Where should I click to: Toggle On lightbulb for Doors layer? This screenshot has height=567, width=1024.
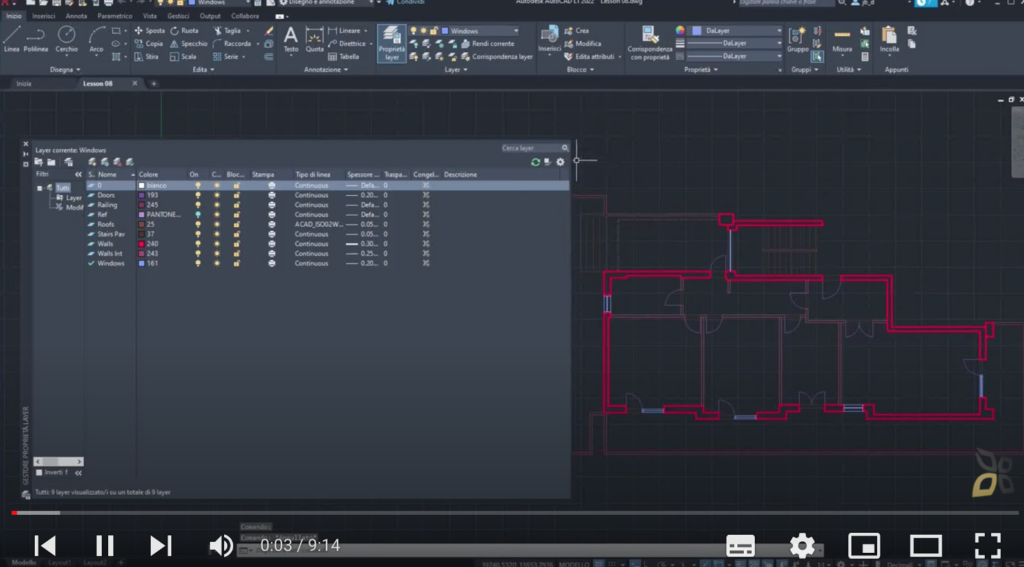click(x=198, y=195)
